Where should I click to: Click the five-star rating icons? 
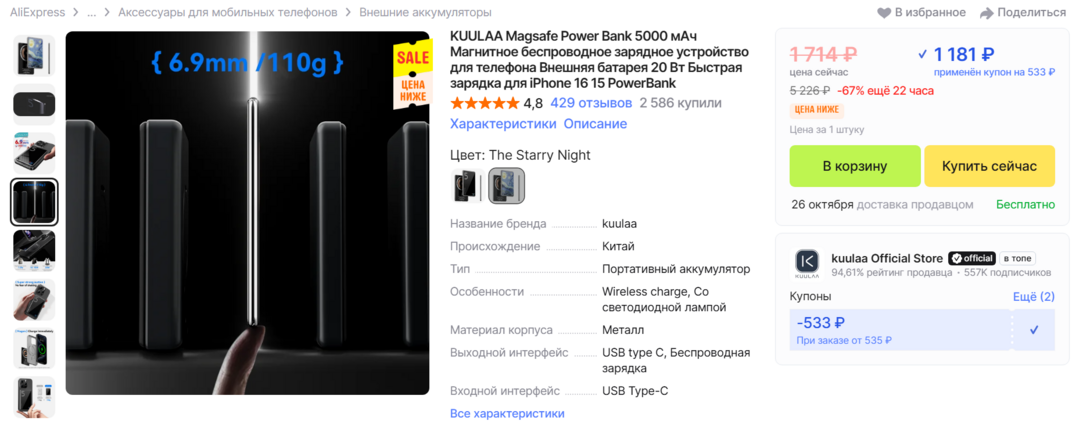pos(485,103)
